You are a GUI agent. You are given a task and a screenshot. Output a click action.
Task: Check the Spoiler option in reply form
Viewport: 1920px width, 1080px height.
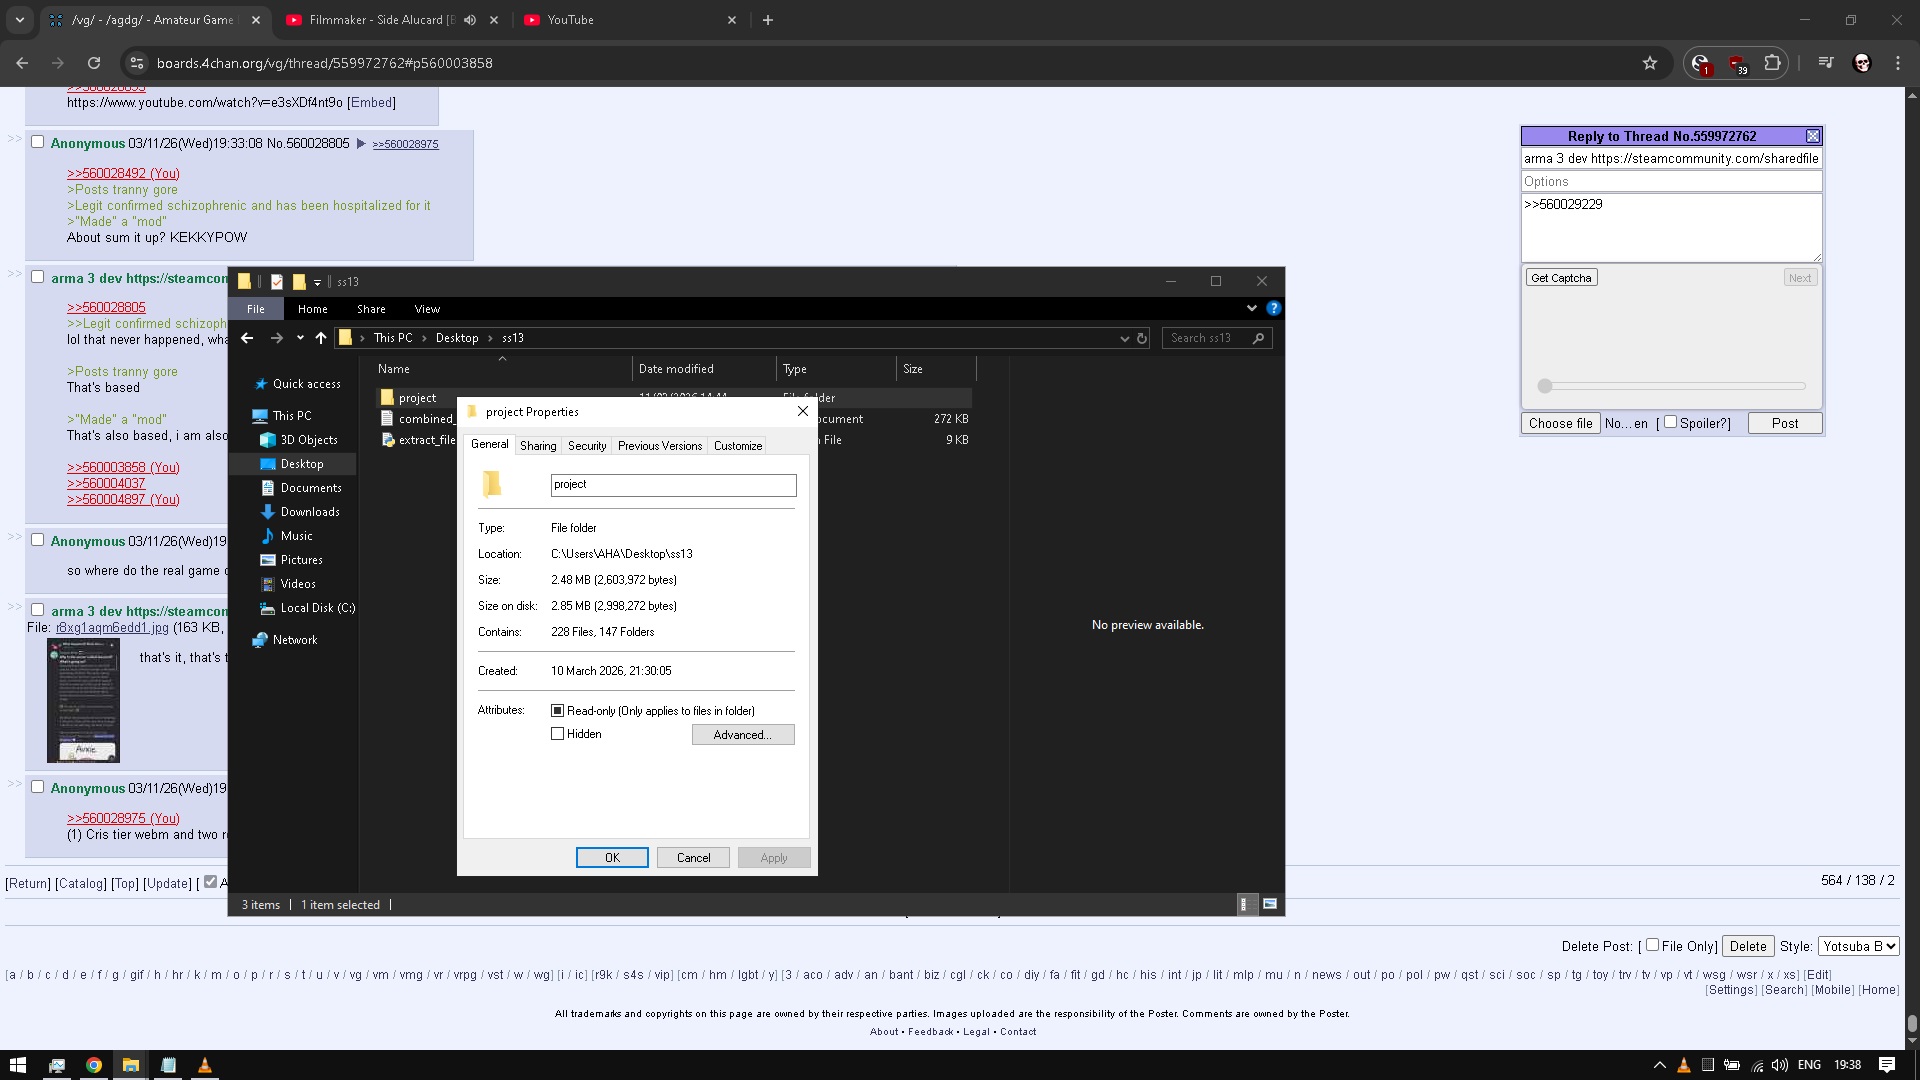click(x=1670, y=422)
